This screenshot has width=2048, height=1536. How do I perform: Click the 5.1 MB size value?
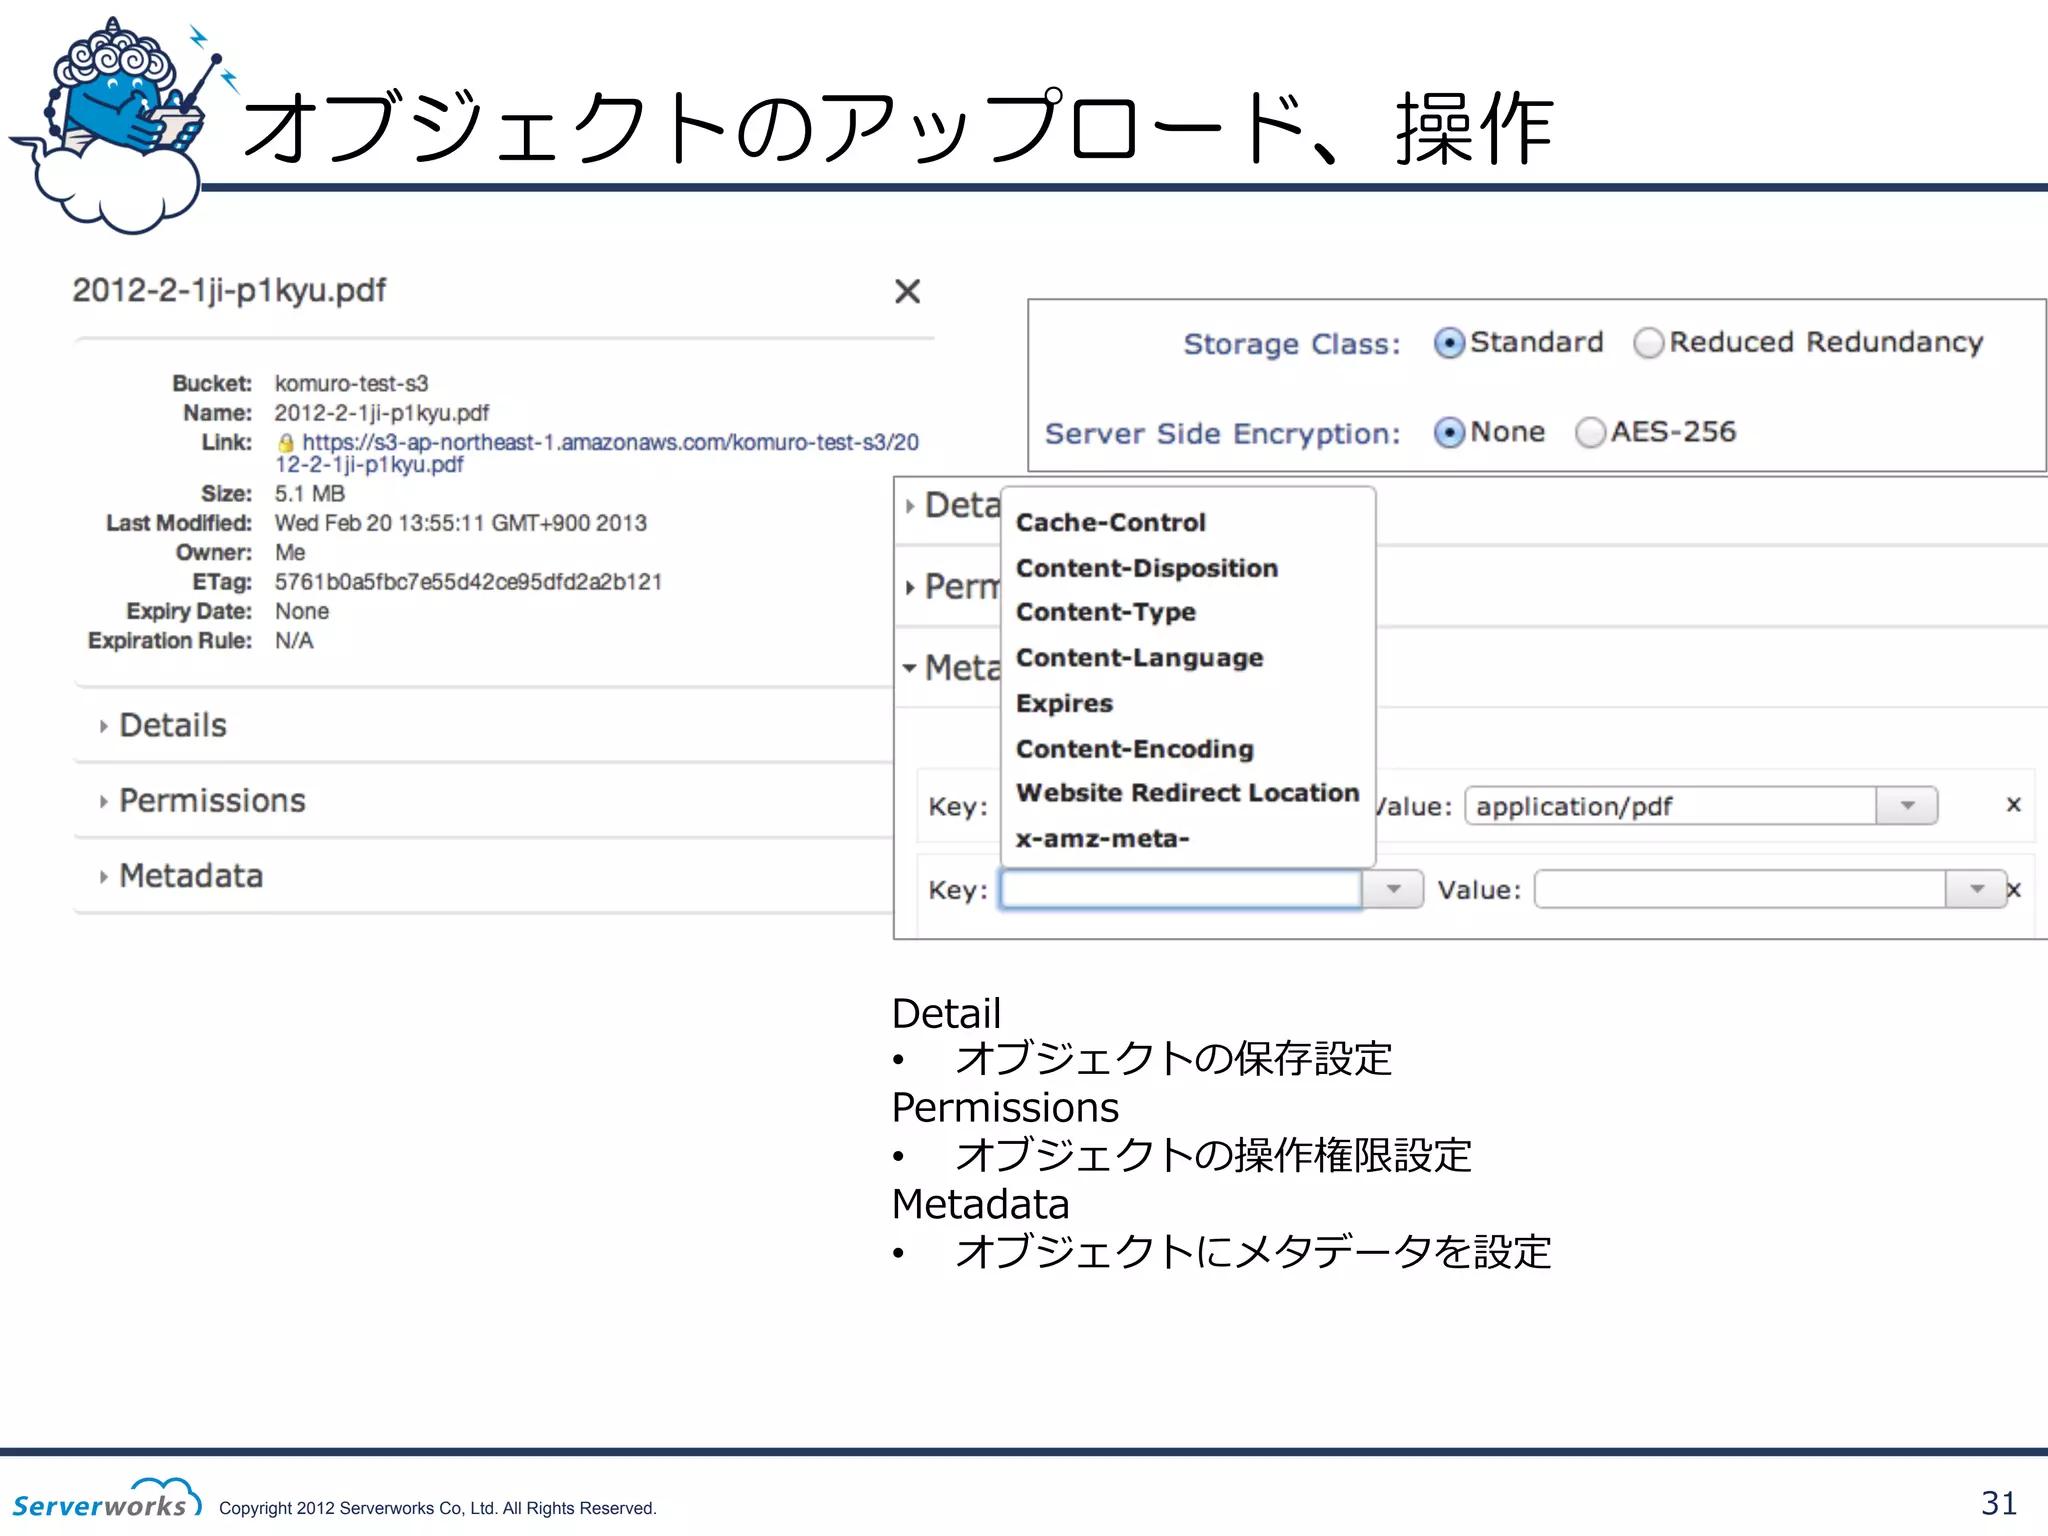point(309,494)
